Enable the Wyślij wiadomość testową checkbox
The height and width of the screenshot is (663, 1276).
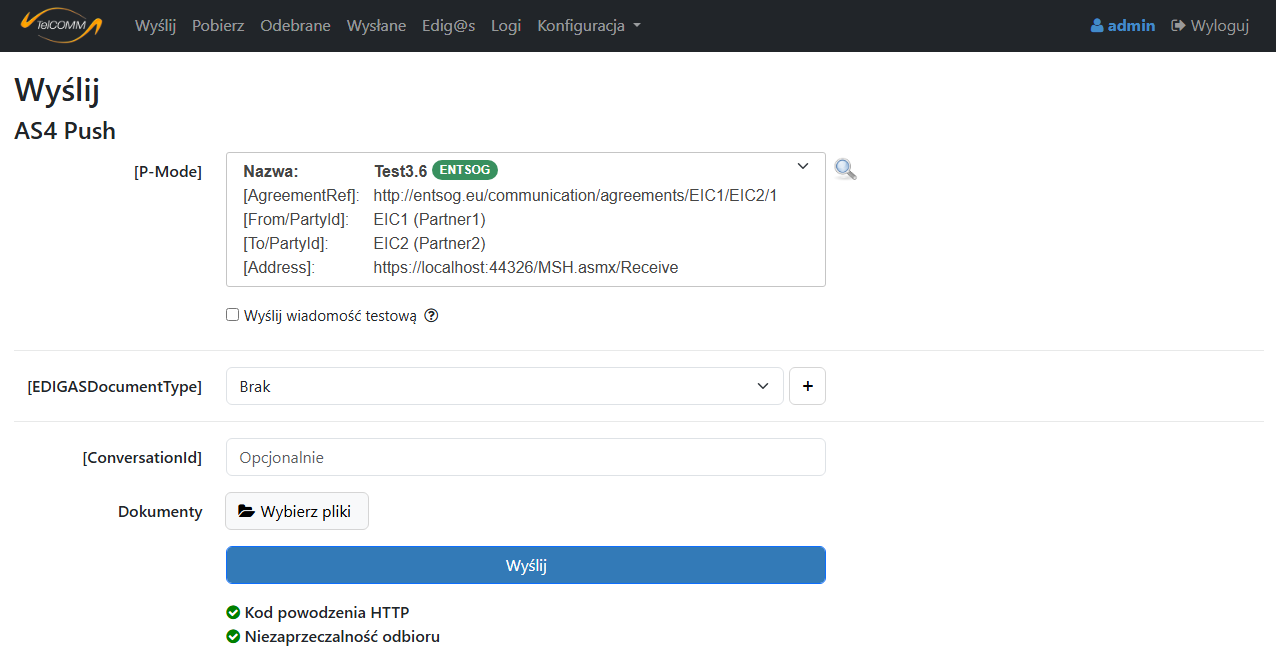(x=233, y=315)
